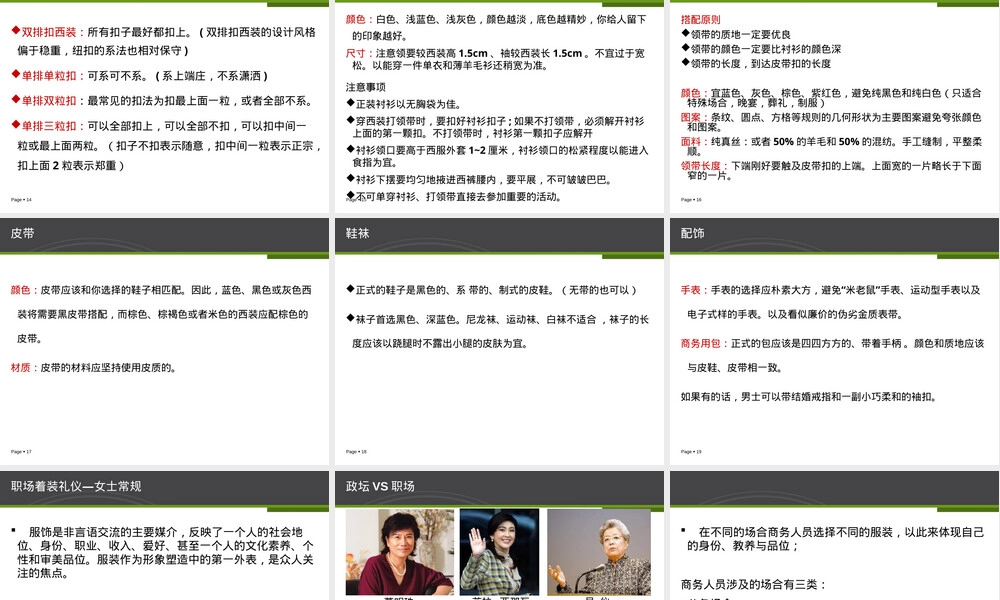Click the 材质 label on belt slide

(20, 368)
